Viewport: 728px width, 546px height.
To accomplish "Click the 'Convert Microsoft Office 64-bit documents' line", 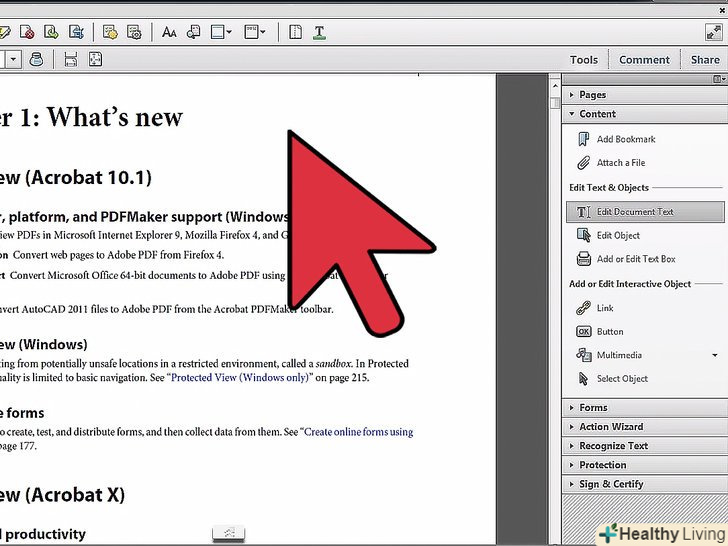I will coord(148,275).
